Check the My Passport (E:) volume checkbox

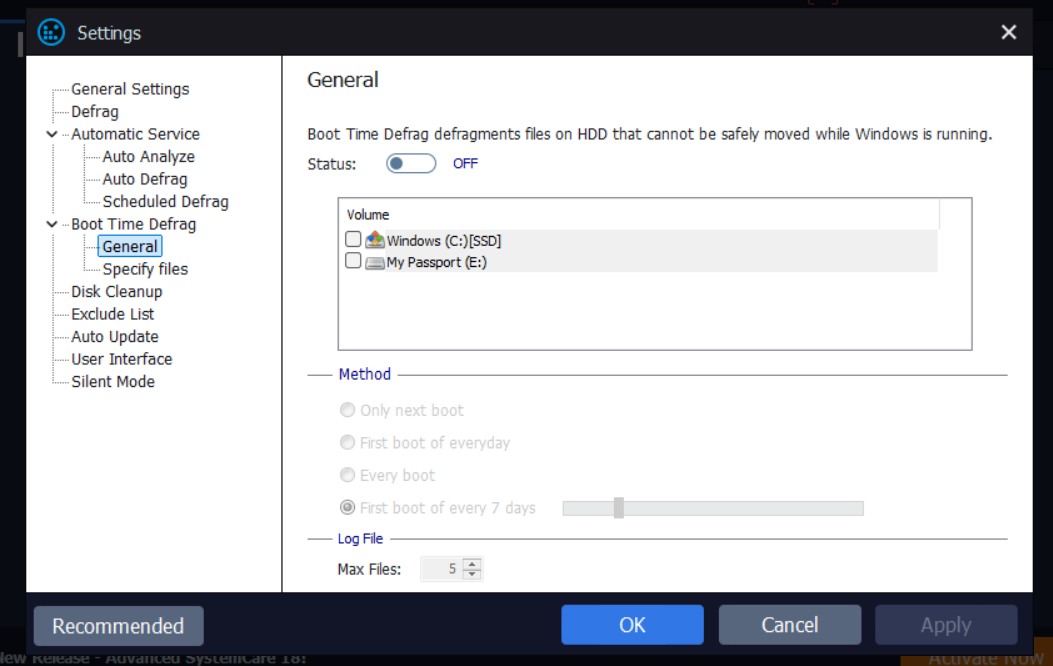tap(353, 261)
